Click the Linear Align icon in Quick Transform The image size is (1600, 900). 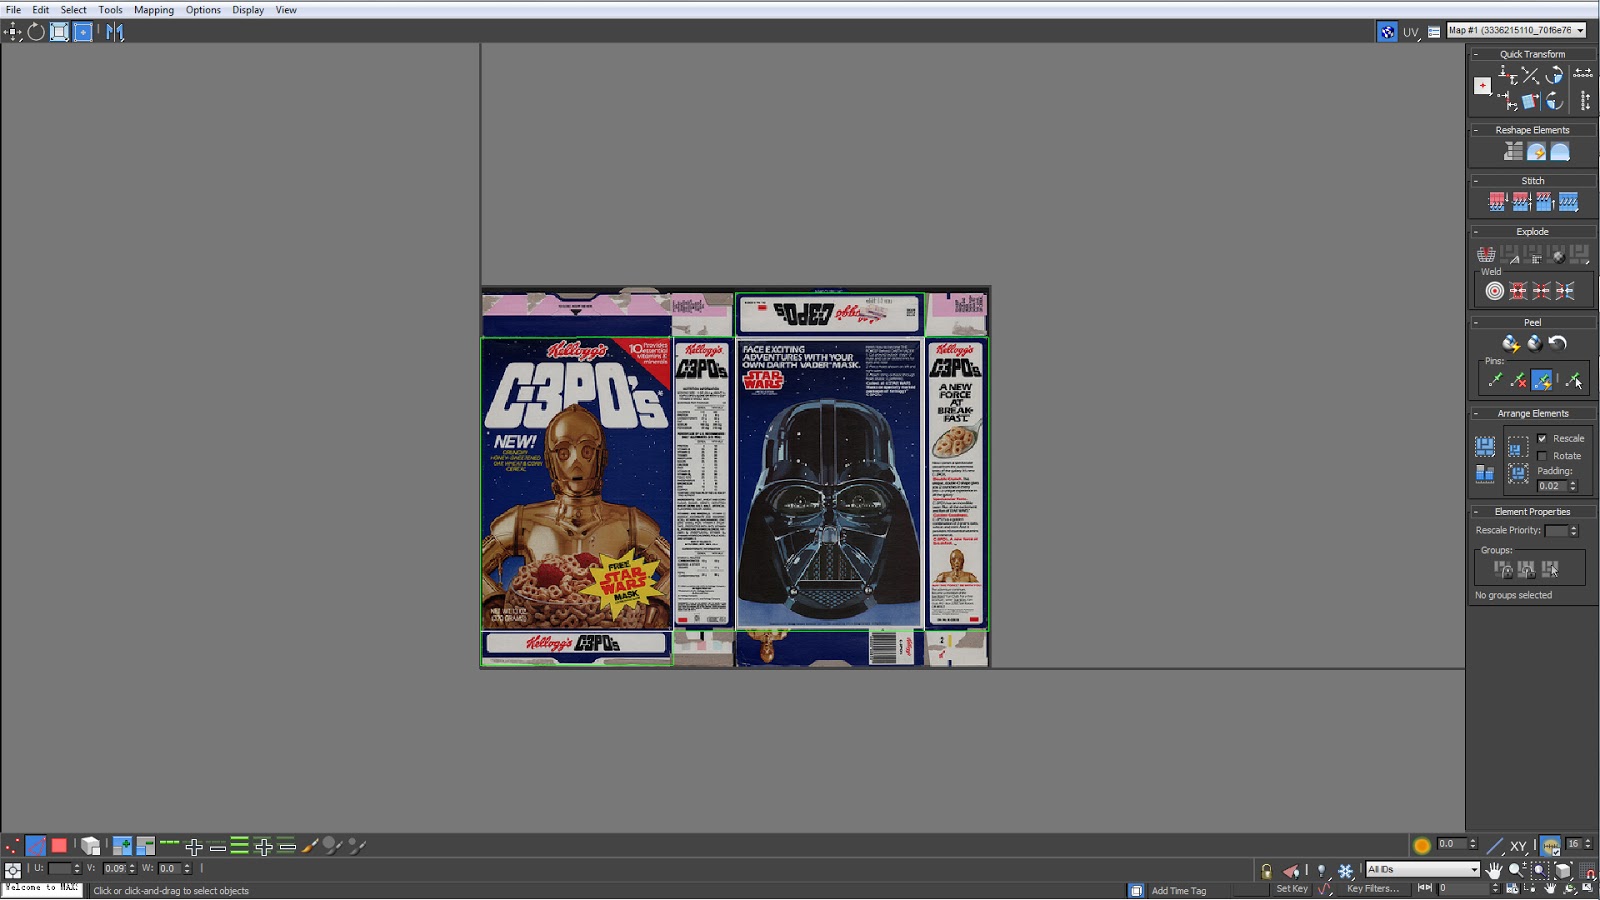[1530, 75]
